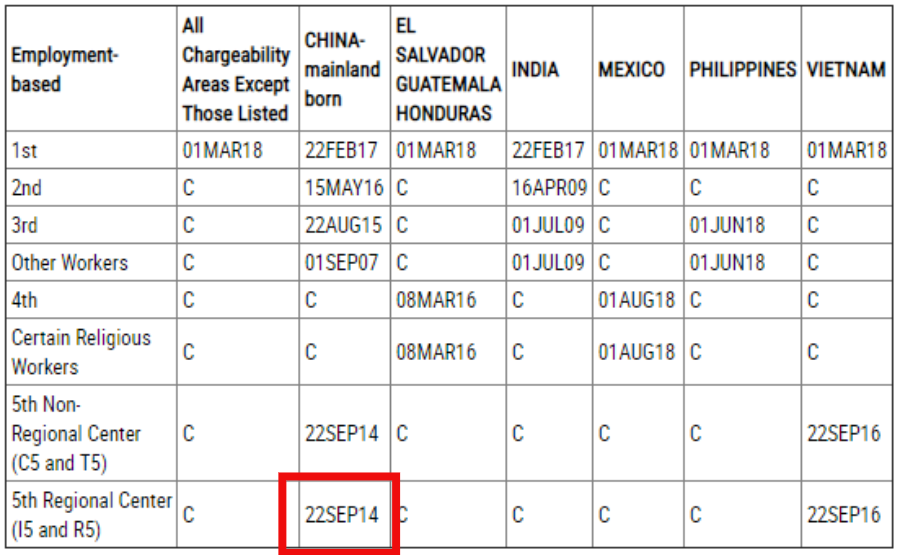The height and width of the screenshot is (555, 900).
Task: Select the 5th Non-Regional Center row label
Action: point(76,435)
